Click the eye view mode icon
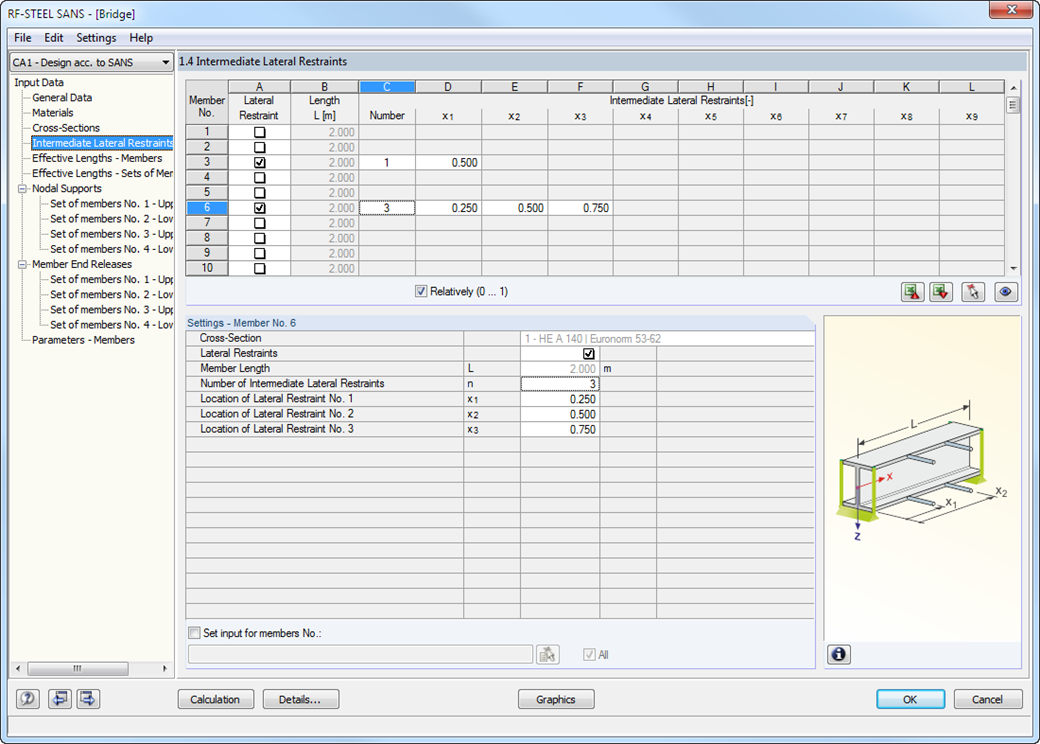The width and height of the screenshot is (1040, 744). [x=1006, y=292]
